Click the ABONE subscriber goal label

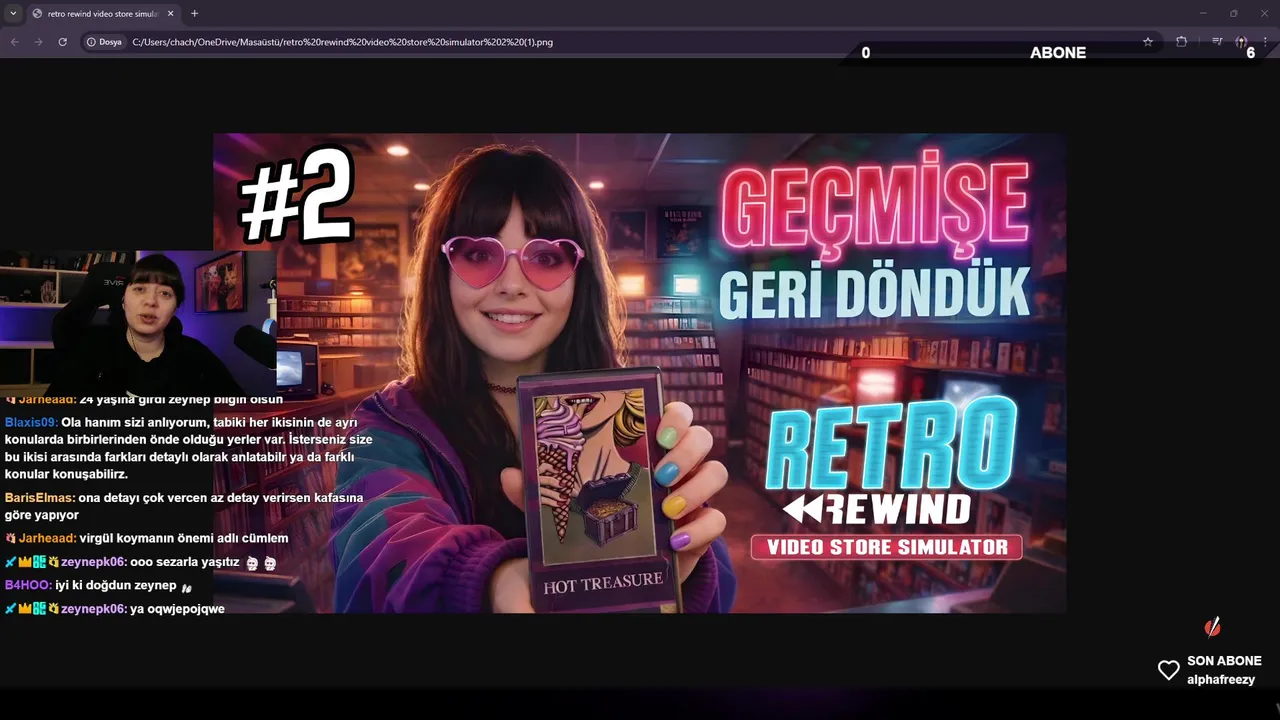(x=1058, y=53)
